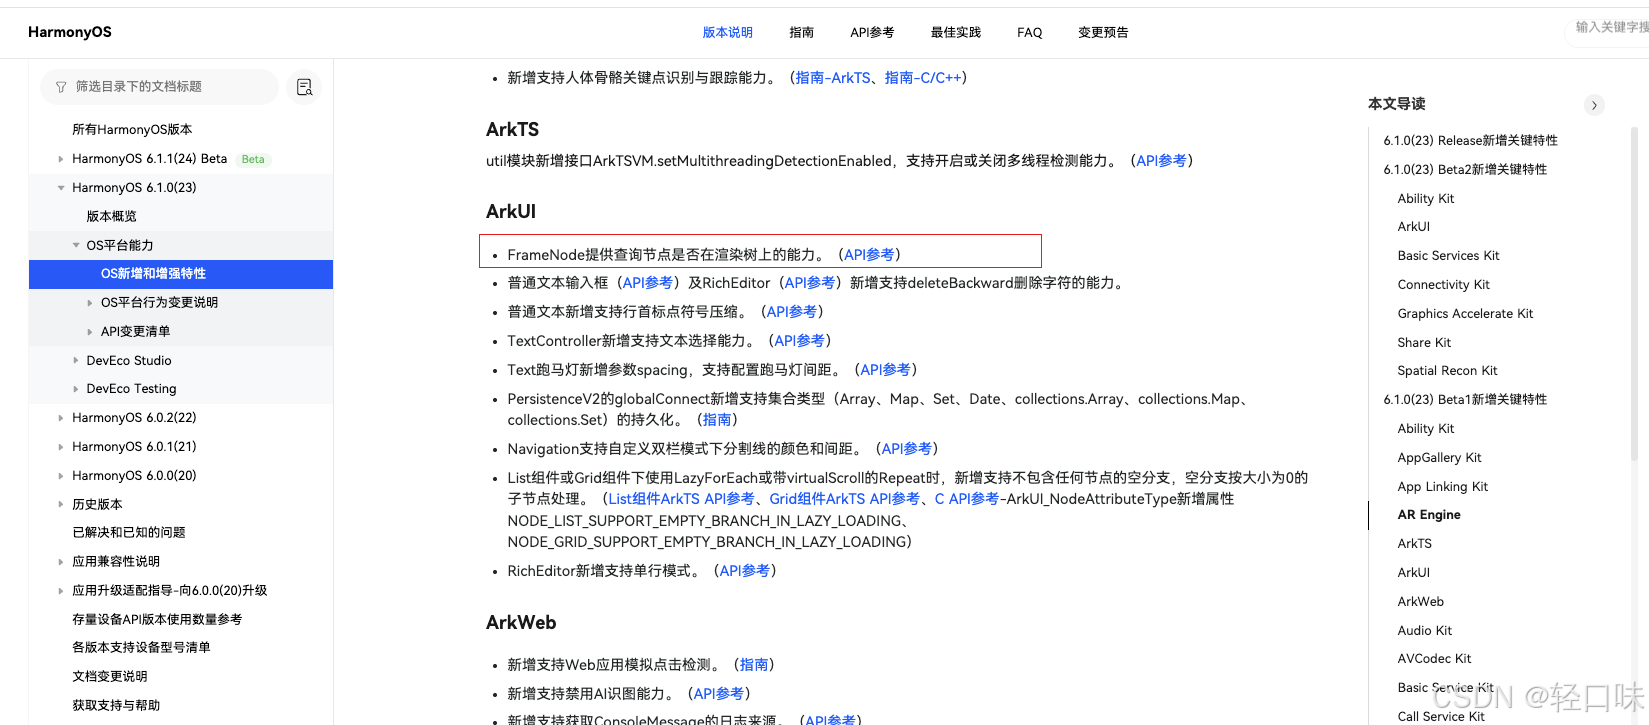The height and width of the screenshot is (725, 1649).
Task: Open 指南 link for PersistenceV2 globalConnect
Action: pos(716,420)
